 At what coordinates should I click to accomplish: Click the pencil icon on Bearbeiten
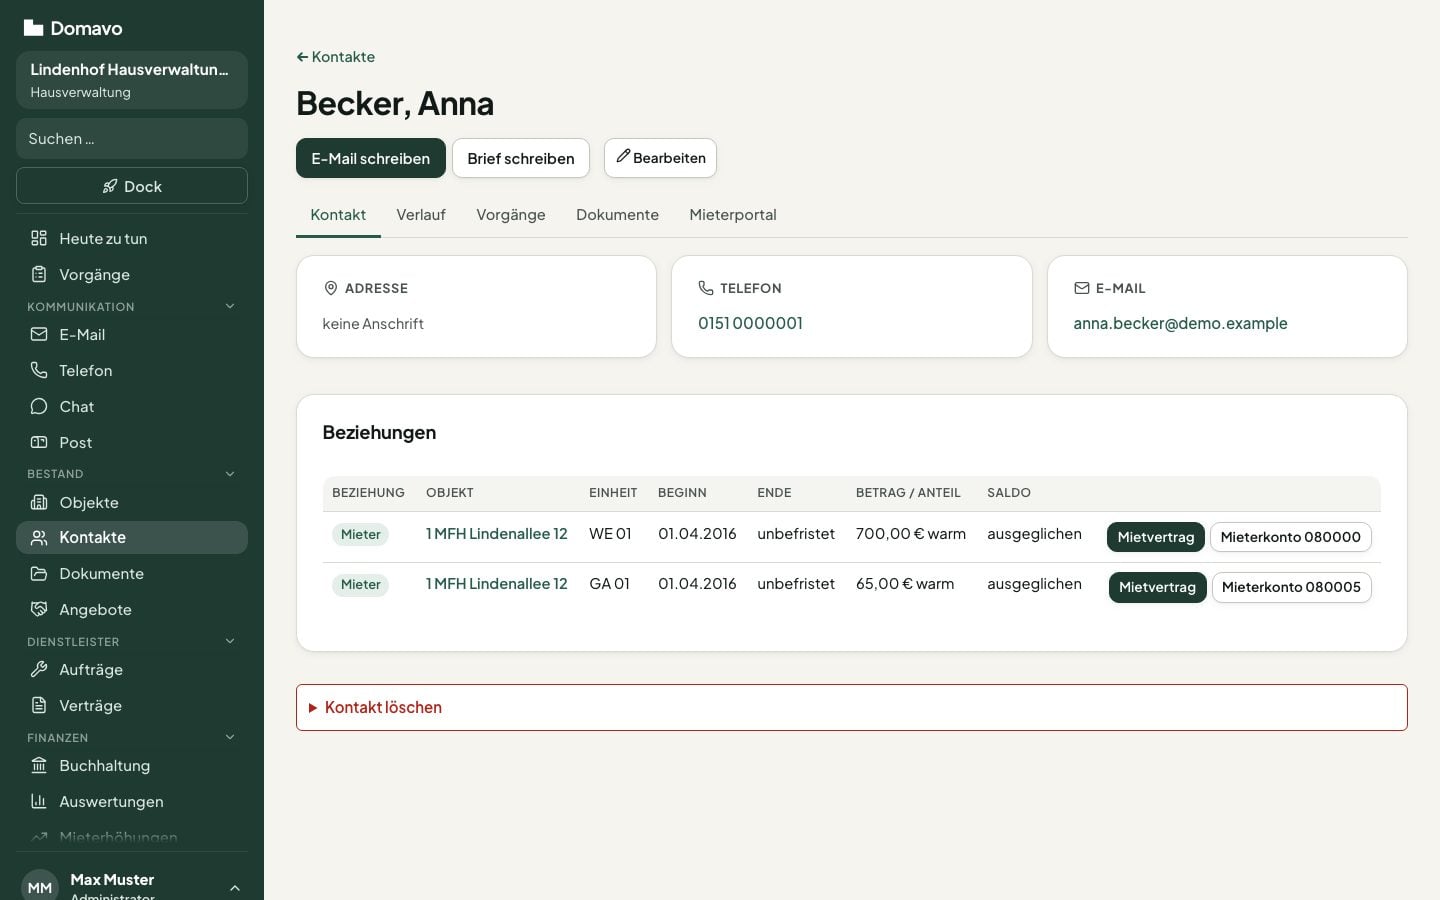click(x=623, y=156)
